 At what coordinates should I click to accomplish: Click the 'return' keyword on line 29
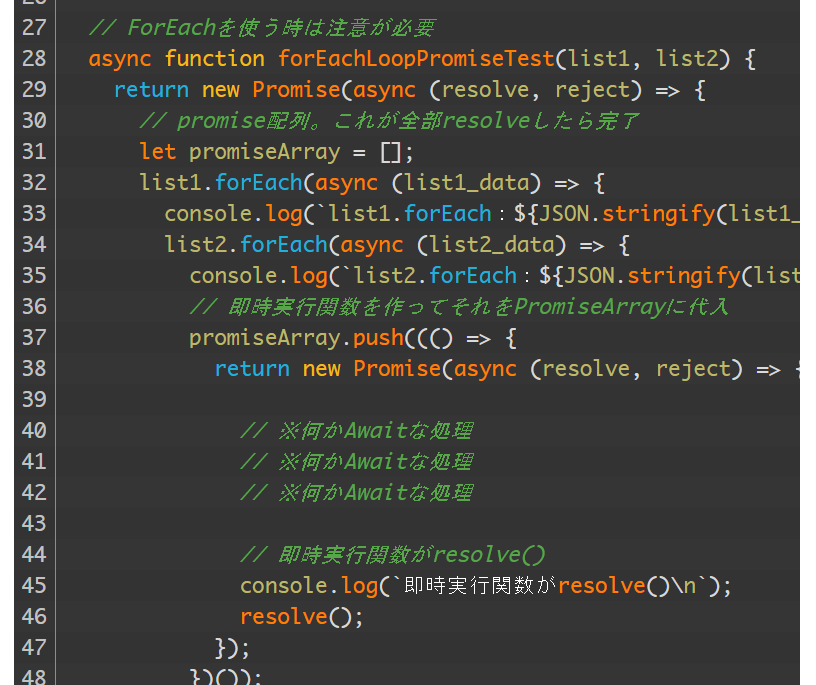pos(151,90)
